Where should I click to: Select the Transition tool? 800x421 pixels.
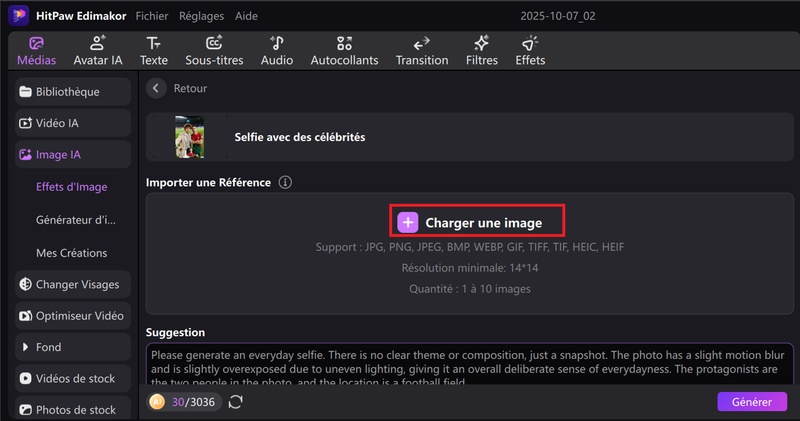click(421, 51)
